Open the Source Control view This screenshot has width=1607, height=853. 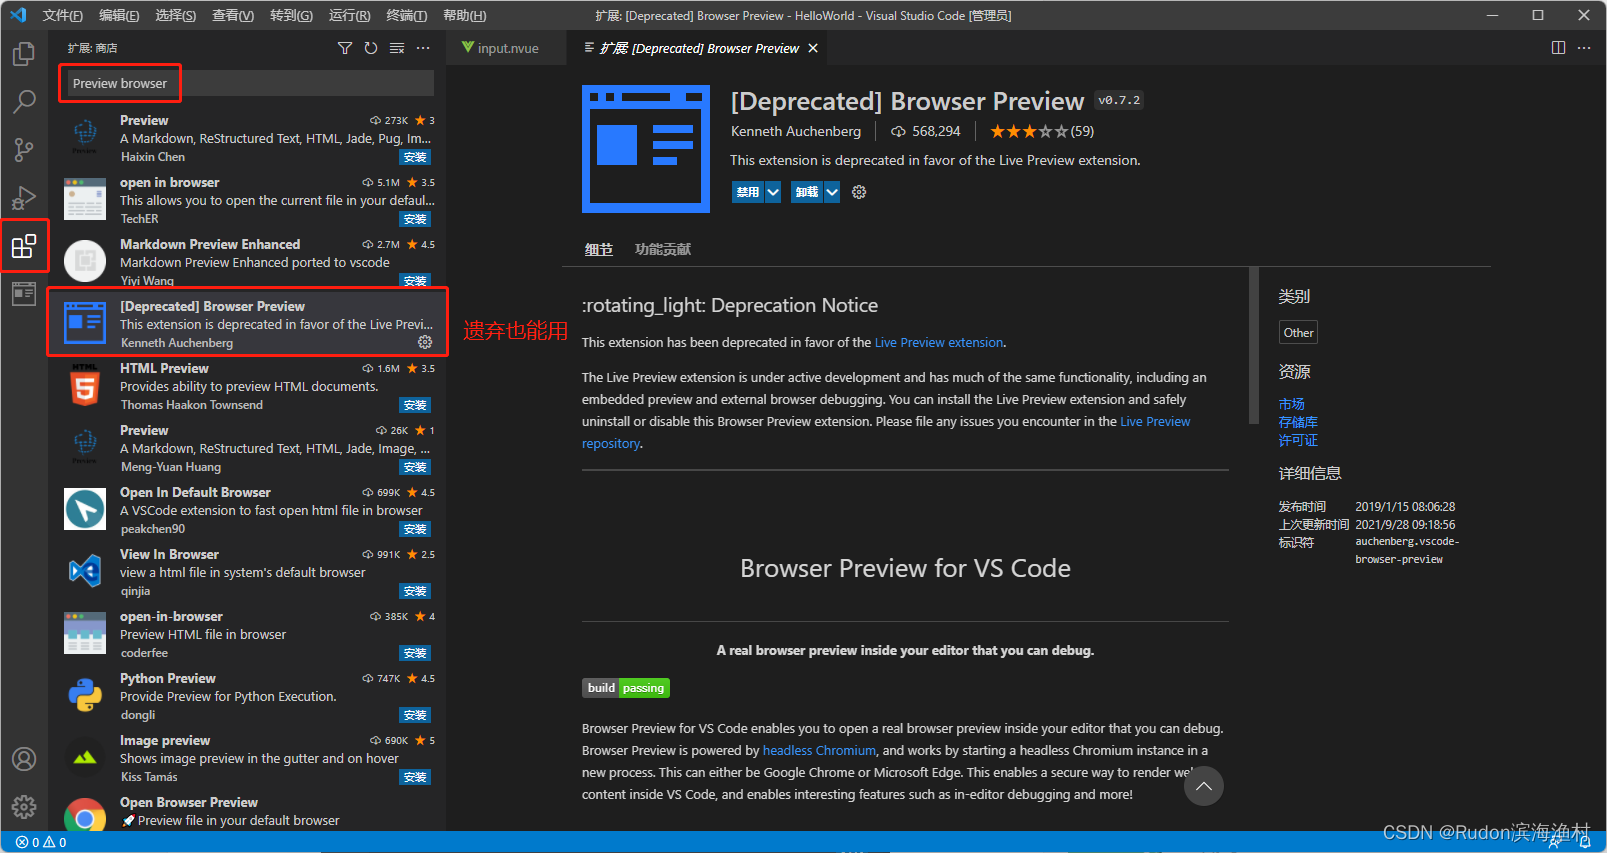coord(24,150)
